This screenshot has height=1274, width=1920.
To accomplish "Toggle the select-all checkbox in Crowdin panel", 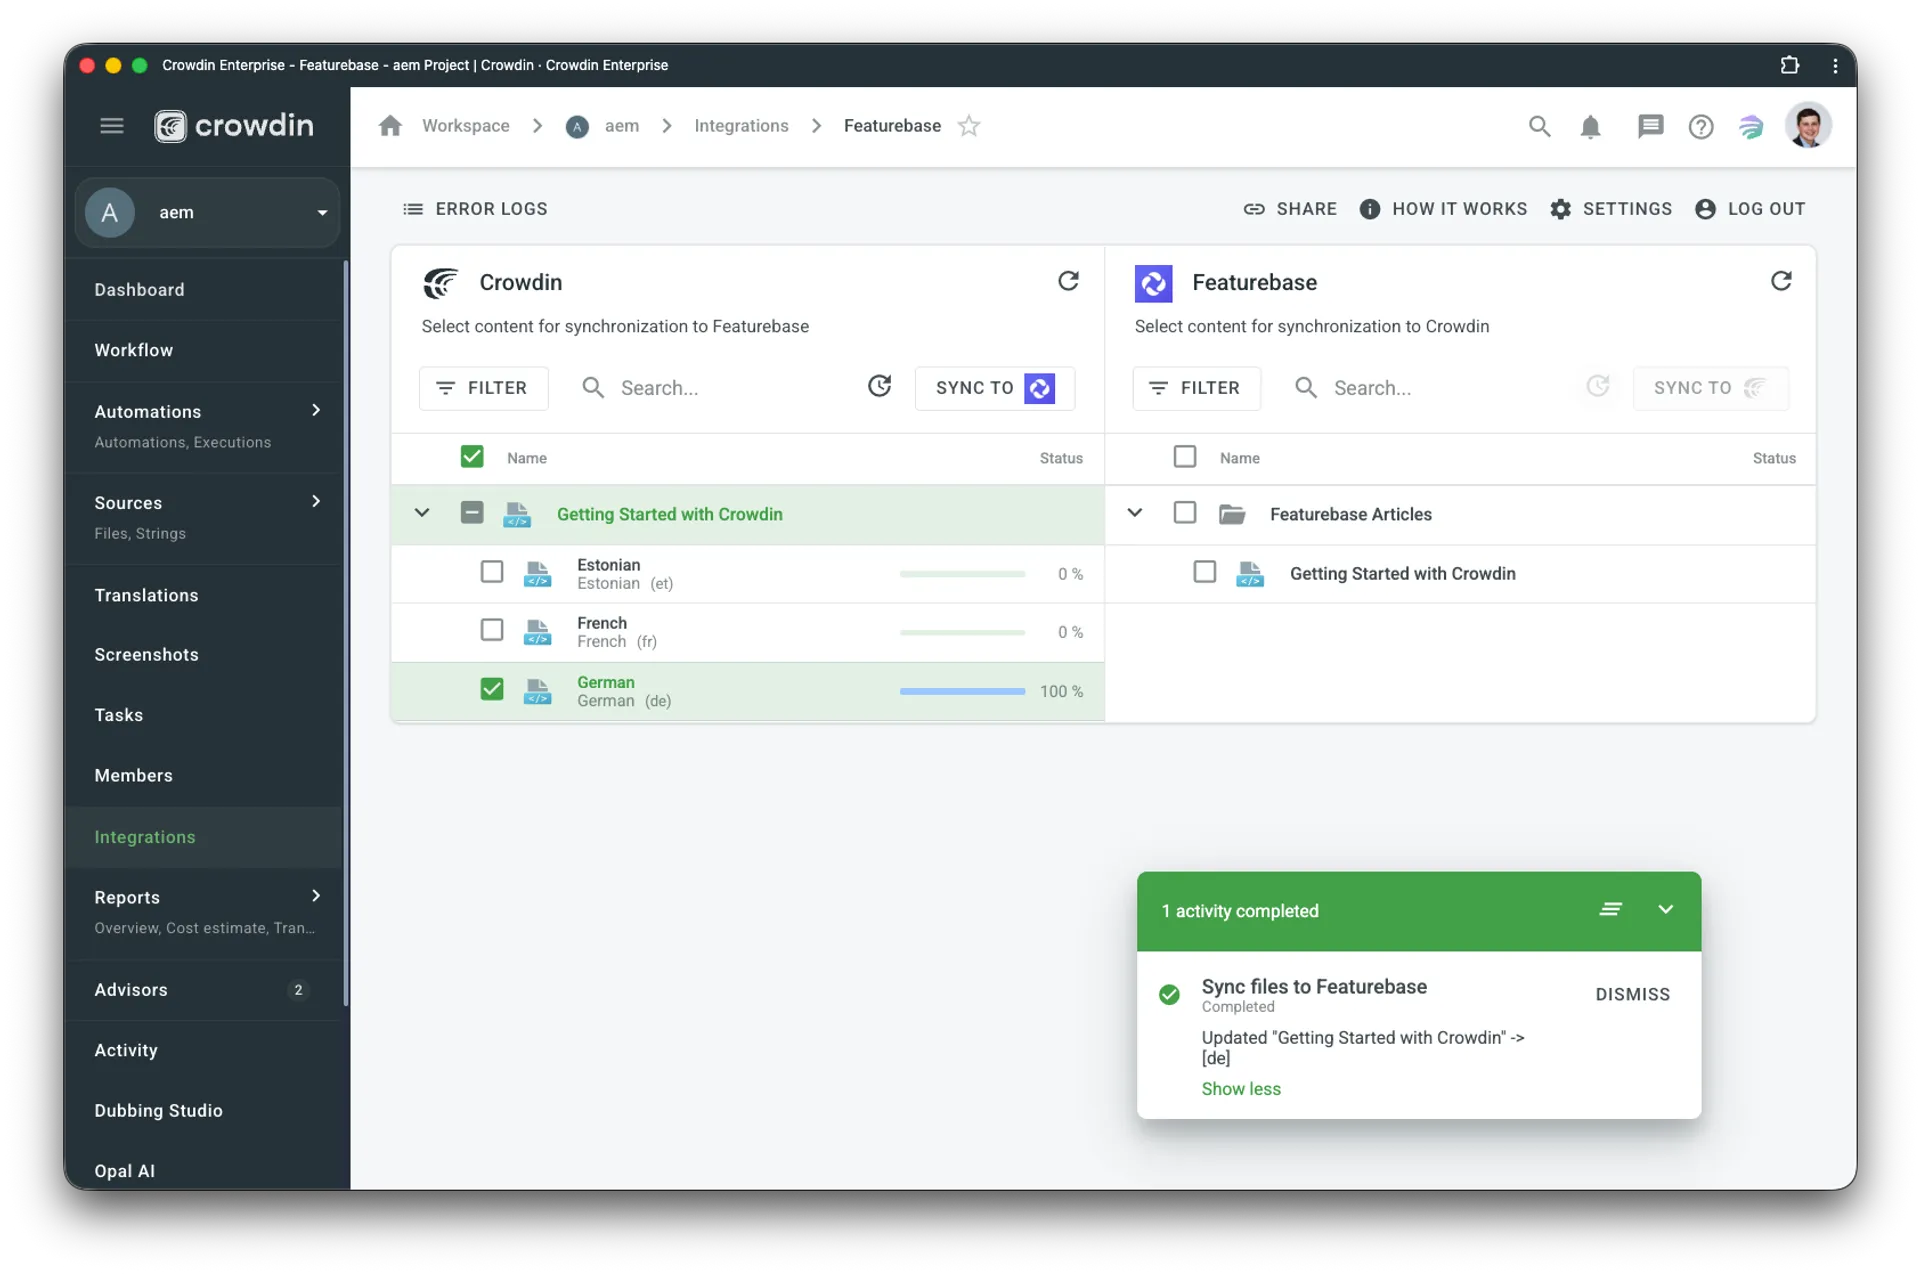I will (x=472, y=457).
